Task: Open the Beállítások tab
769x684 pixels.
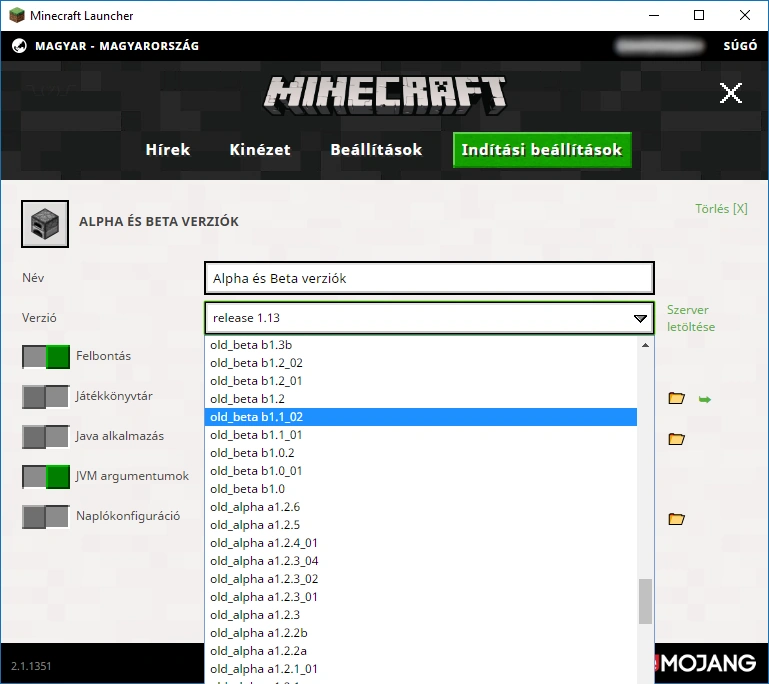Action: click(x=376, y=150)
